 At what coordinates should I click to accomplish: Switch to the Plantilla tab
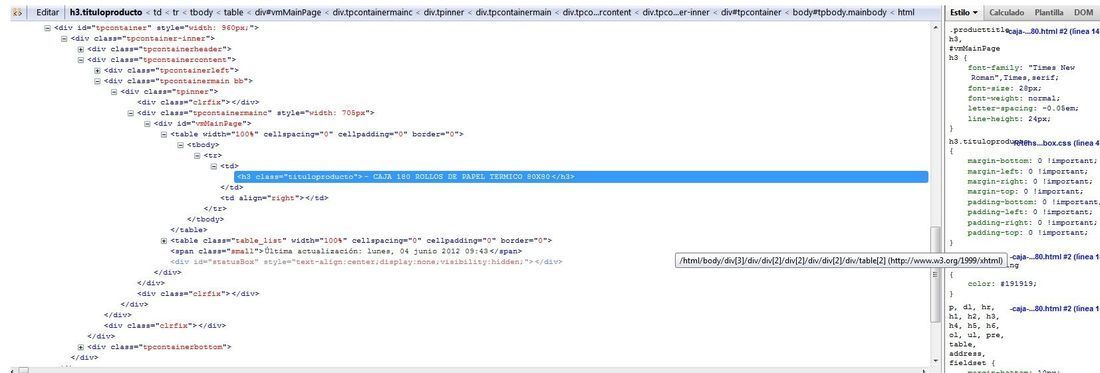point(1048,13)
